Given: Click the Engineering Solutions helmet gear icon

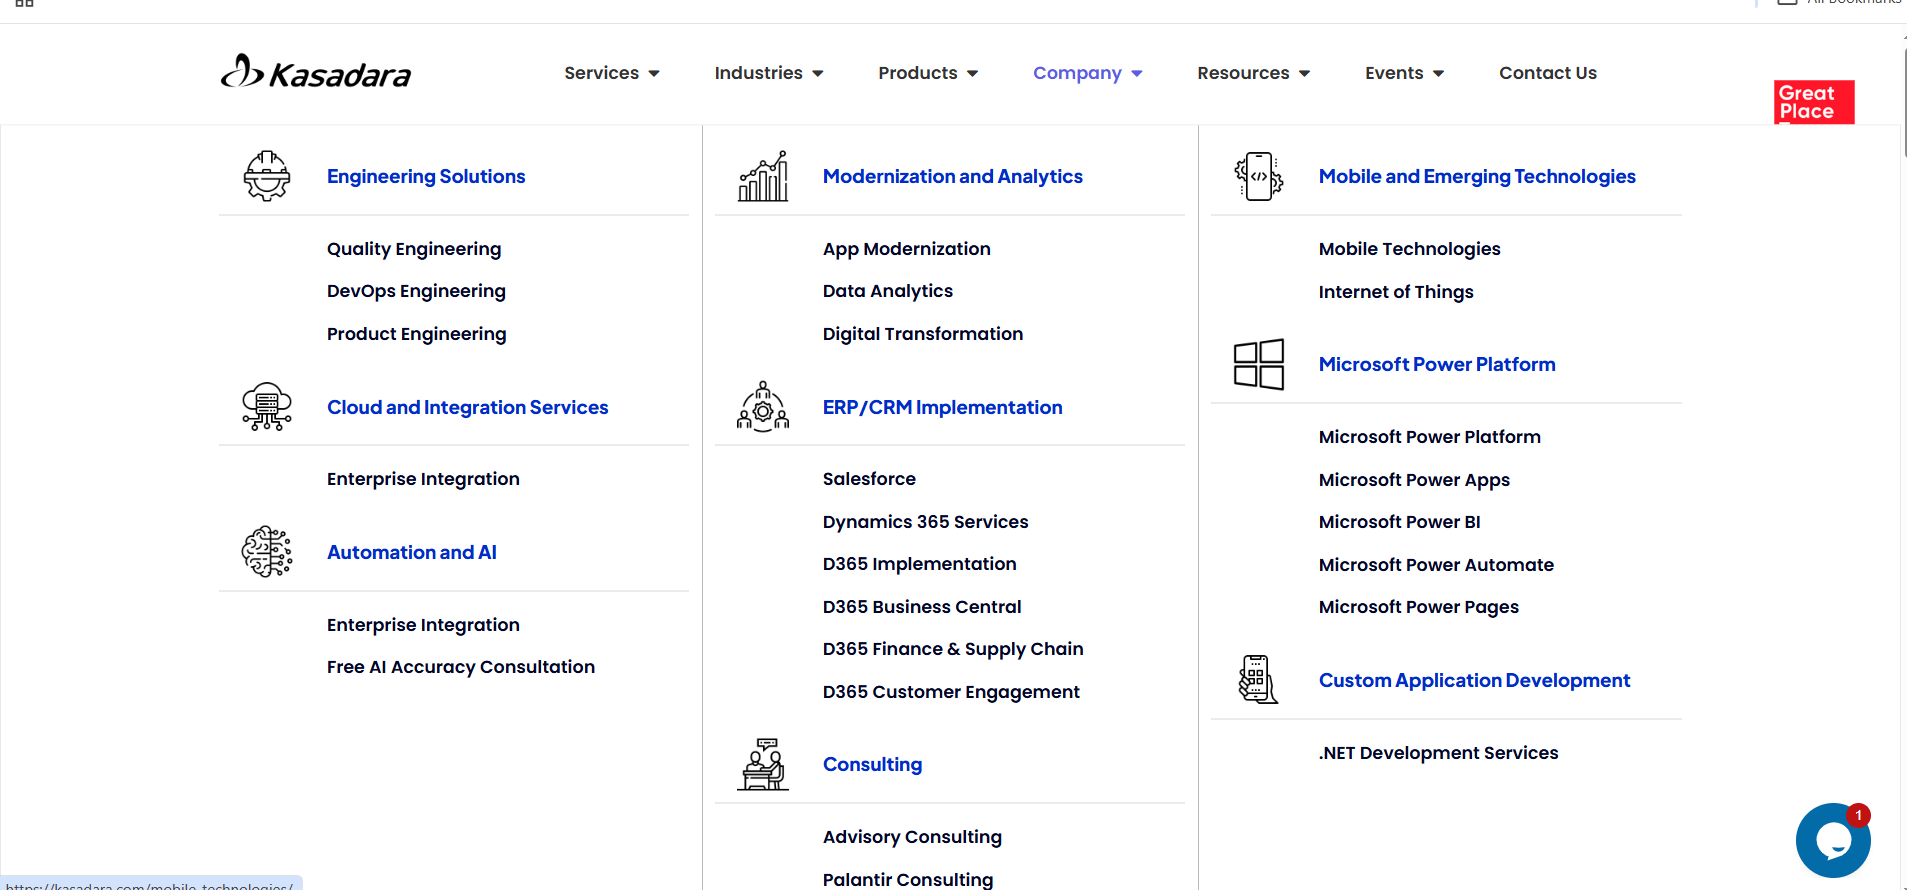Looking at the screenshot, I should click(x=267, y=176).
